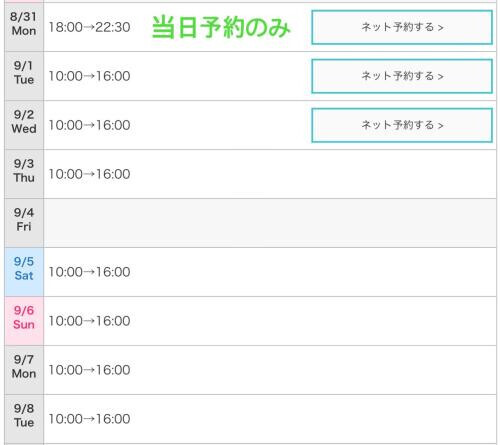Screen dimensions: 500x445
Task: Click ネット予約する button for 8/31 Mon
Action: pyautogui.click(x=402, y=27)
